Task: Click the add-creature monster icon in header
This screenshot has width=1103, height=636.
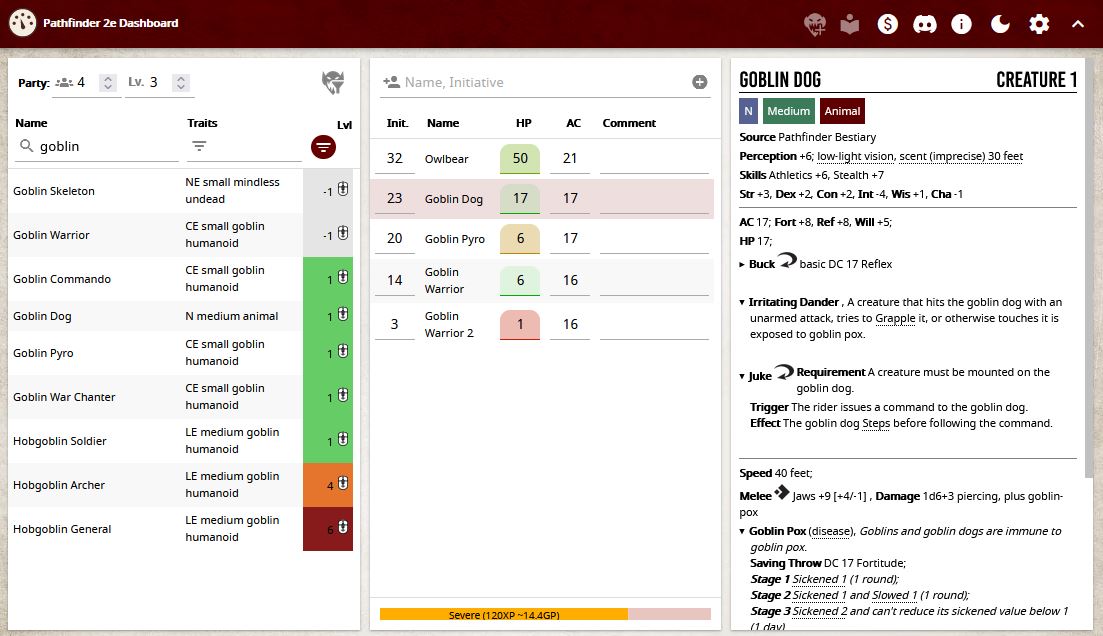Action: 815,24
